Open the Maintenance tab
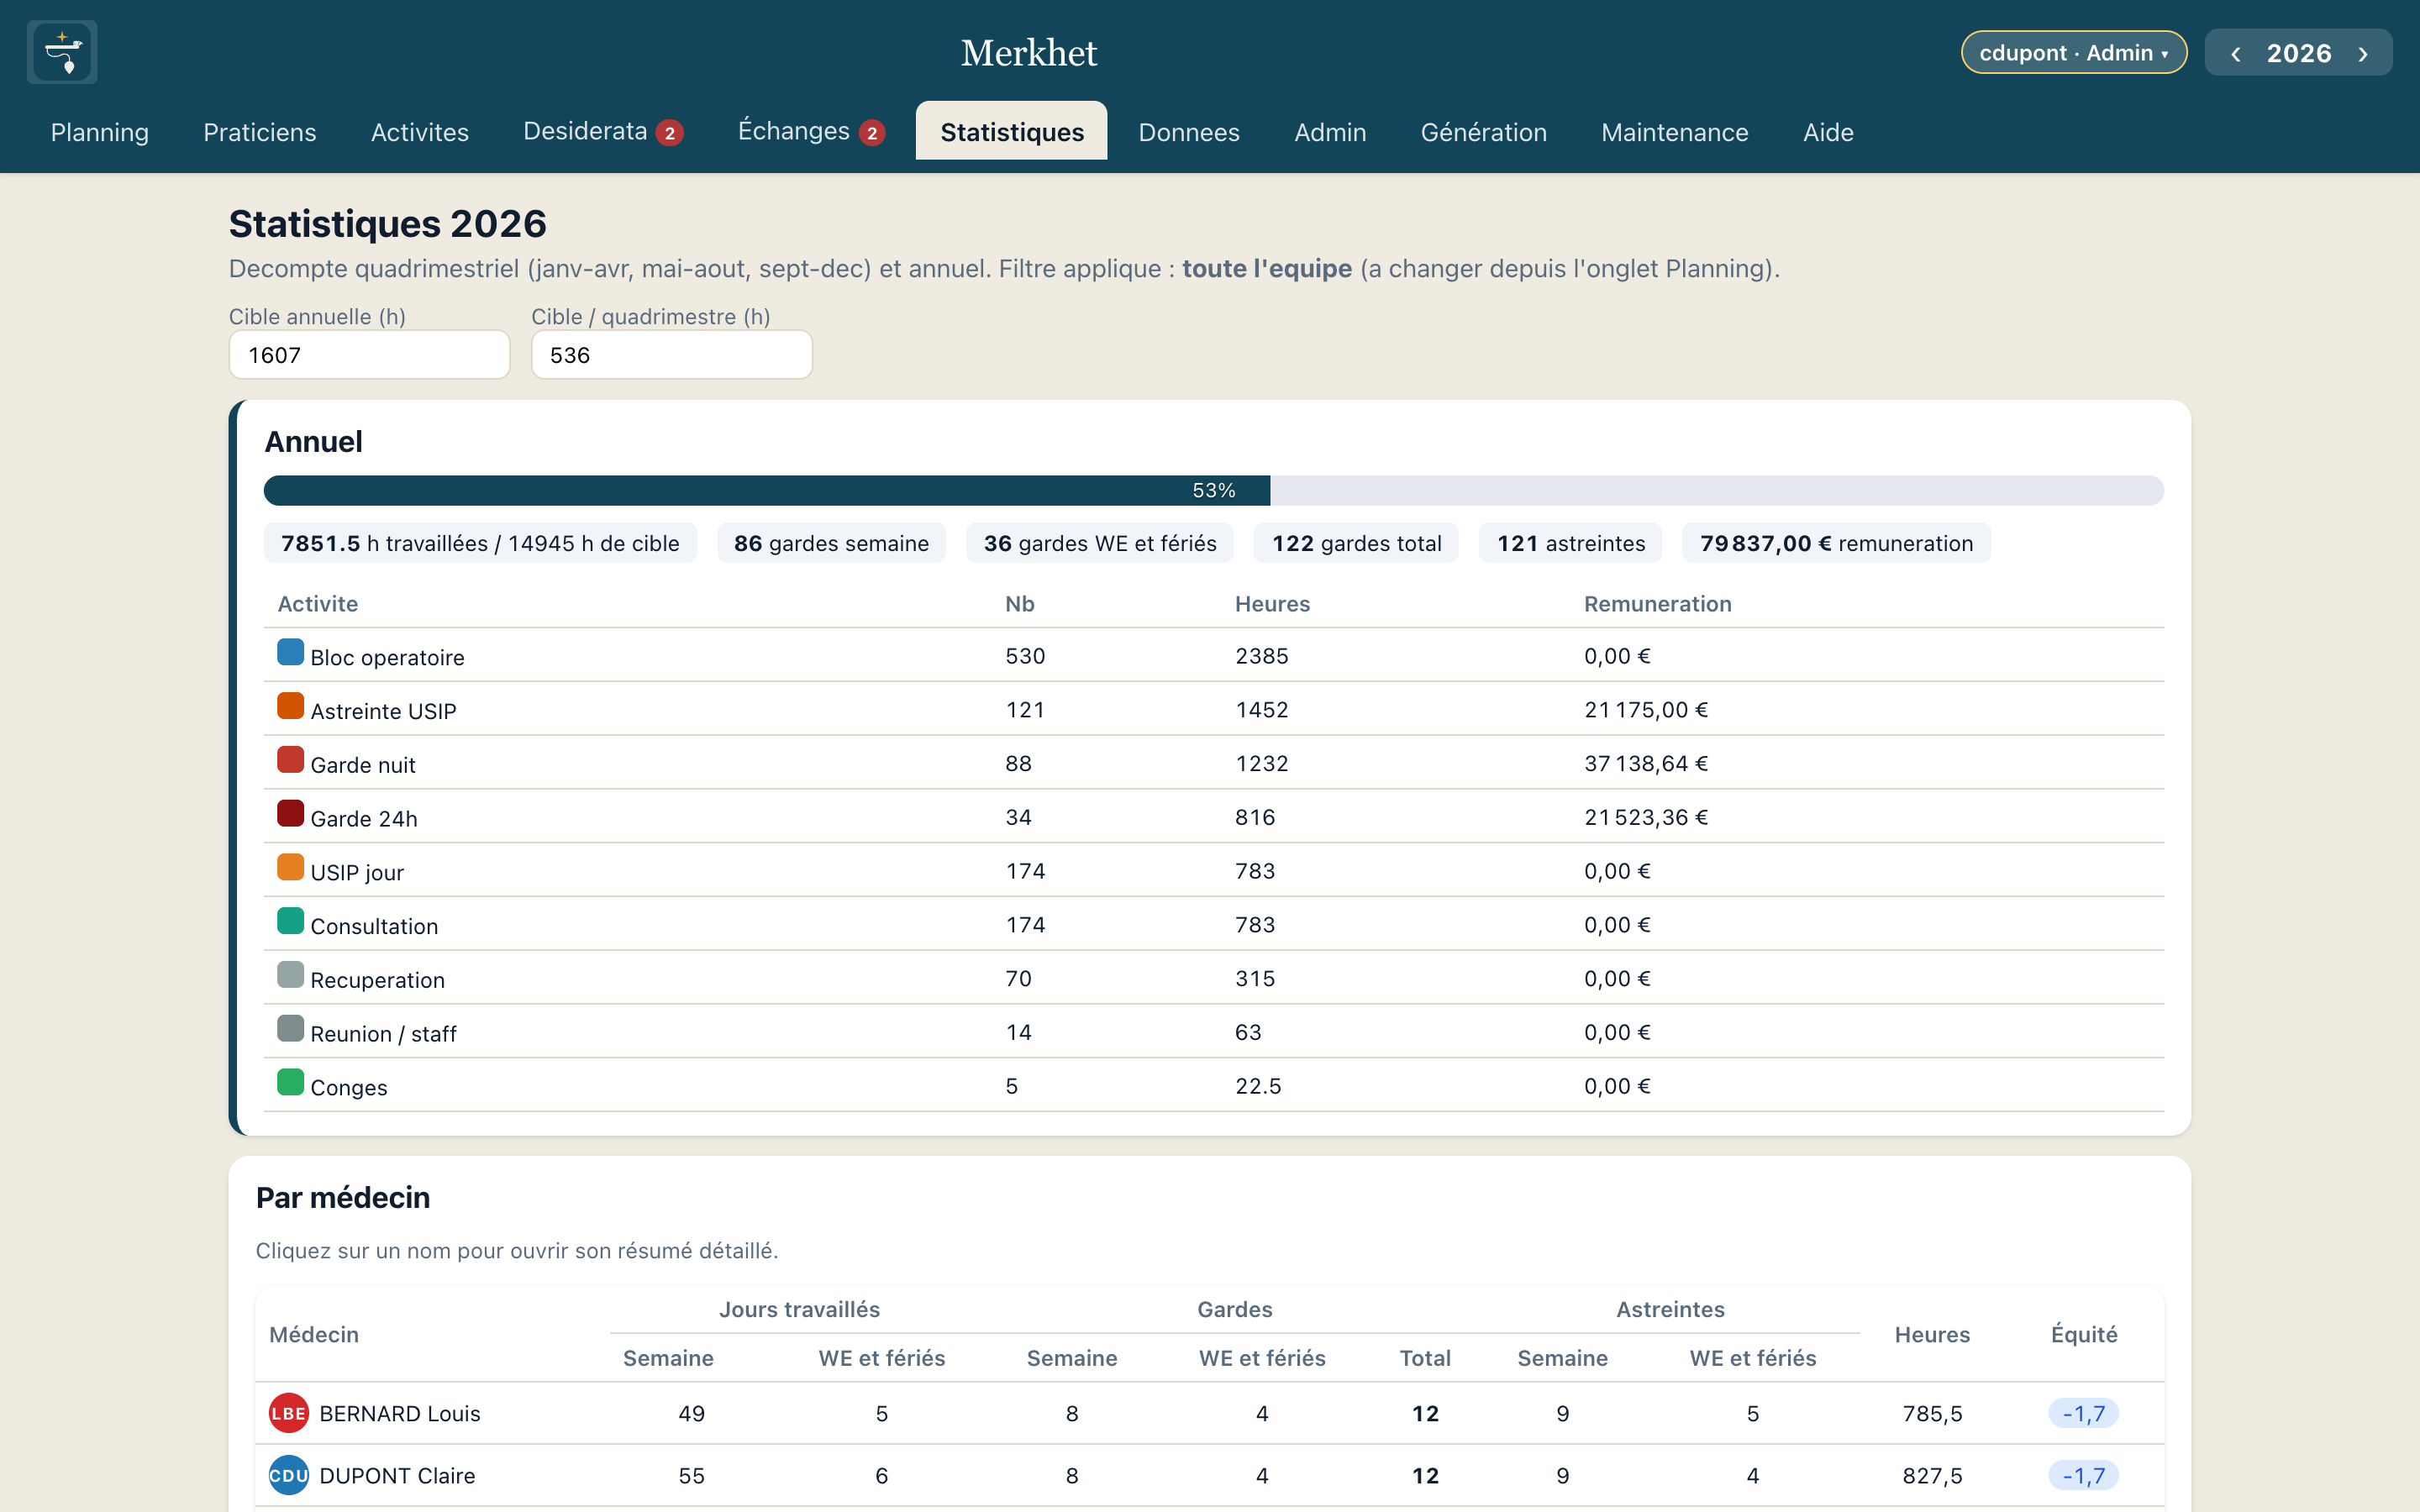2420x1512 pixels. pyautogui.click(x=1674, y=132)
